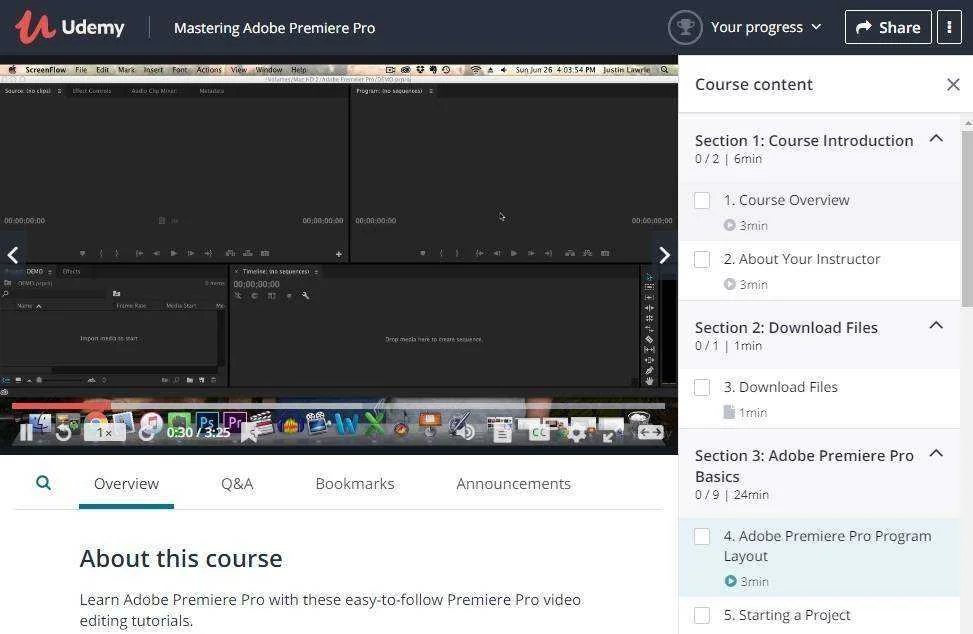973x634 pixels.
Task: Click the trophy progress icon
Action: [685, 27]
